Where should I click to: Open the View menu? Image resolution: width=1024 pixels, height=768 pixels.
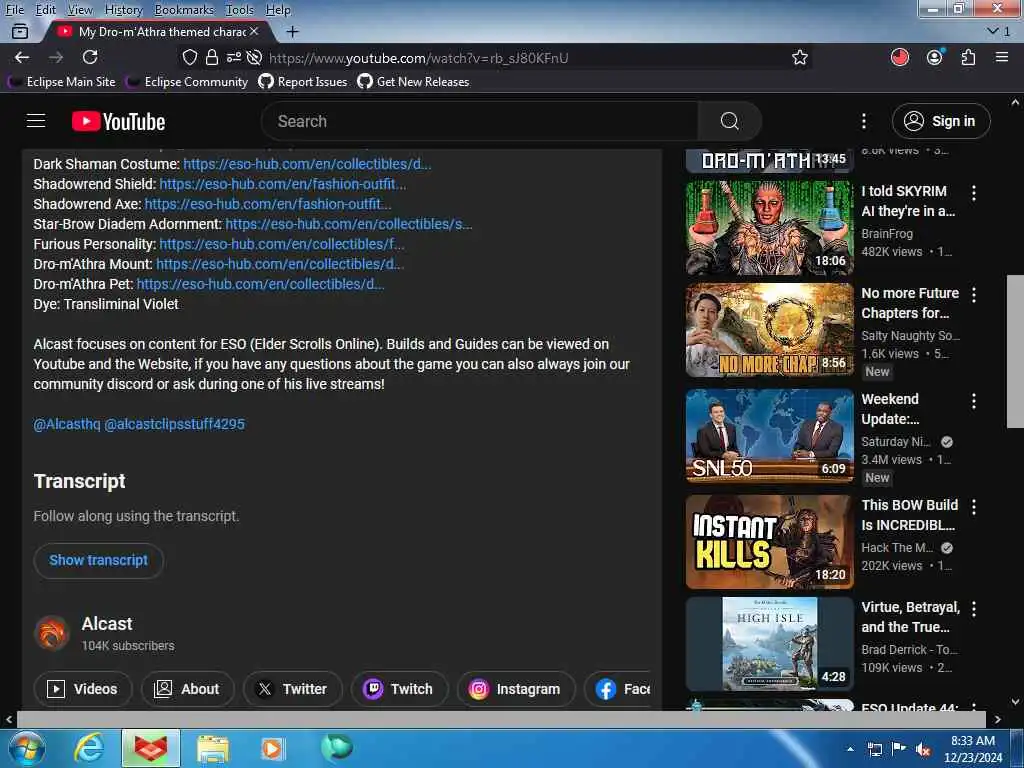tap(80, 10)
